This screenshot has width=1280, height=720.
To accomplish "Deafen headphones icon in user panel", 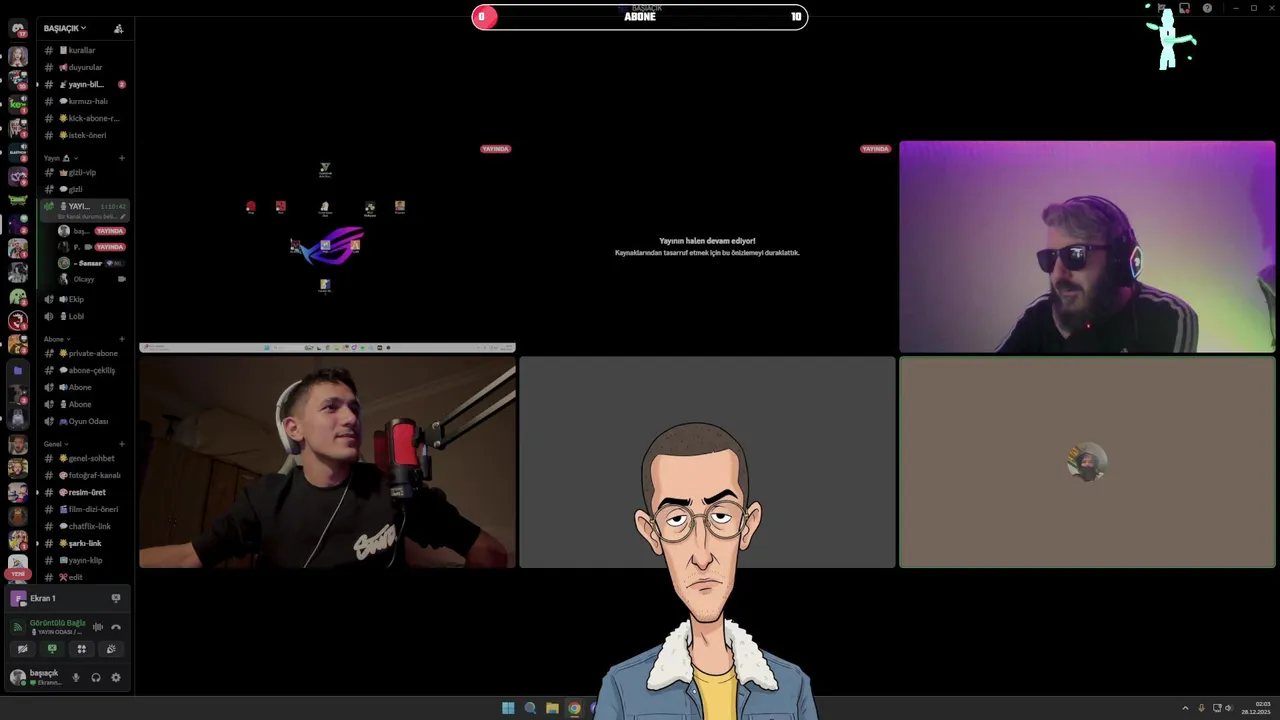I will (x=96, y=677).
